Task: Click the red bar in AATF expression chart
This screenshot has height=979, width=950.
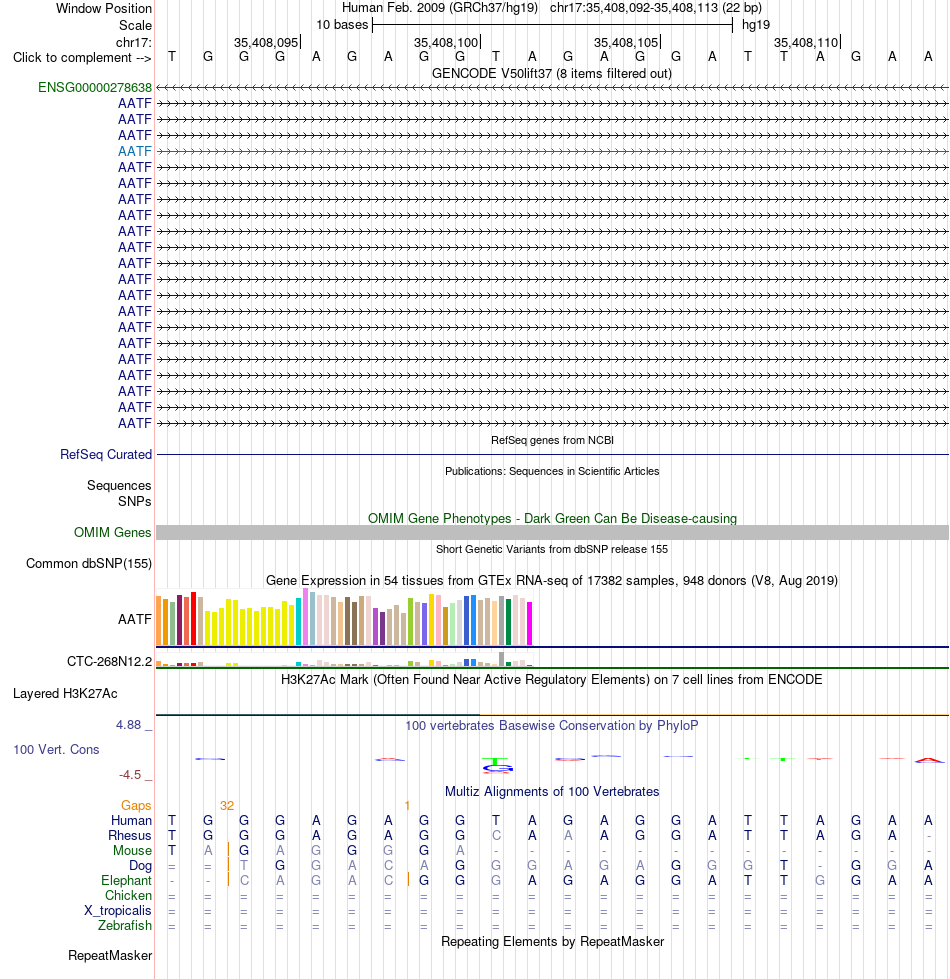Action: 193,618
